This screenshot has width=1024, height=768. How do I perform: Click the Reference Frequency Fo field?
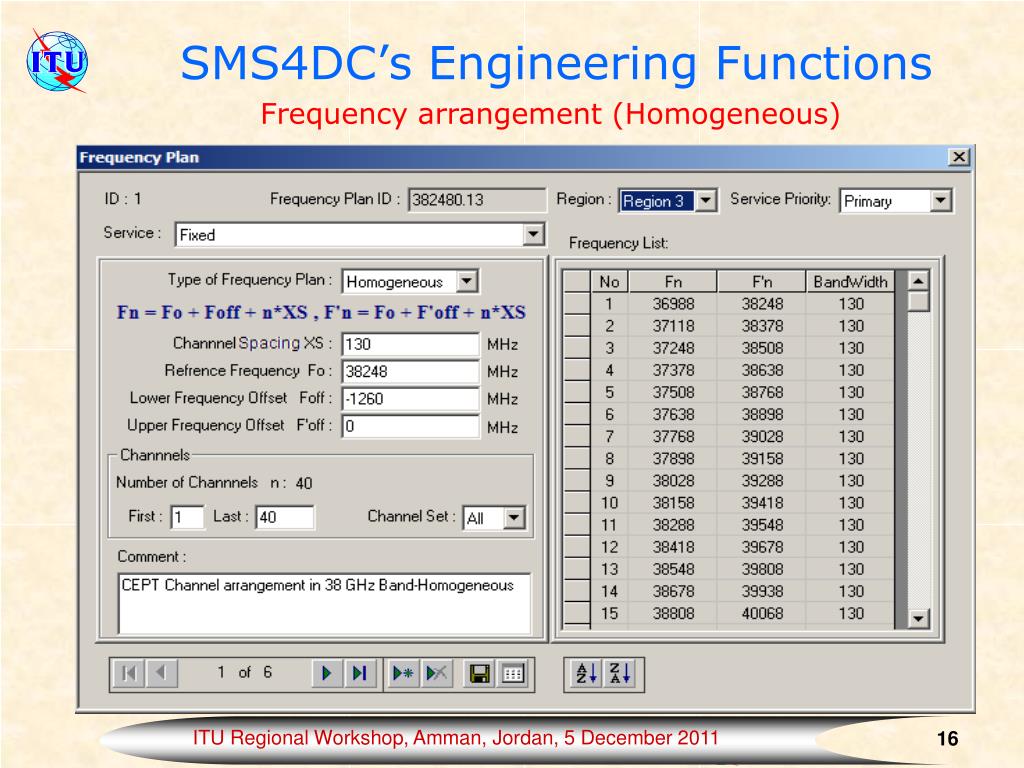[411, 372]
